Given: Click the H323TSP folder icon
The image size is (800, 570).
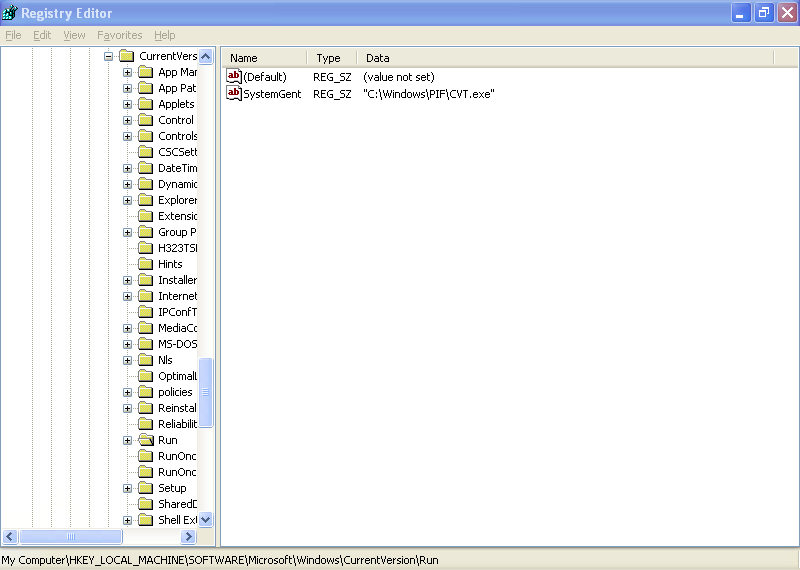Looking at the screenshot, I should pos(146,248).
